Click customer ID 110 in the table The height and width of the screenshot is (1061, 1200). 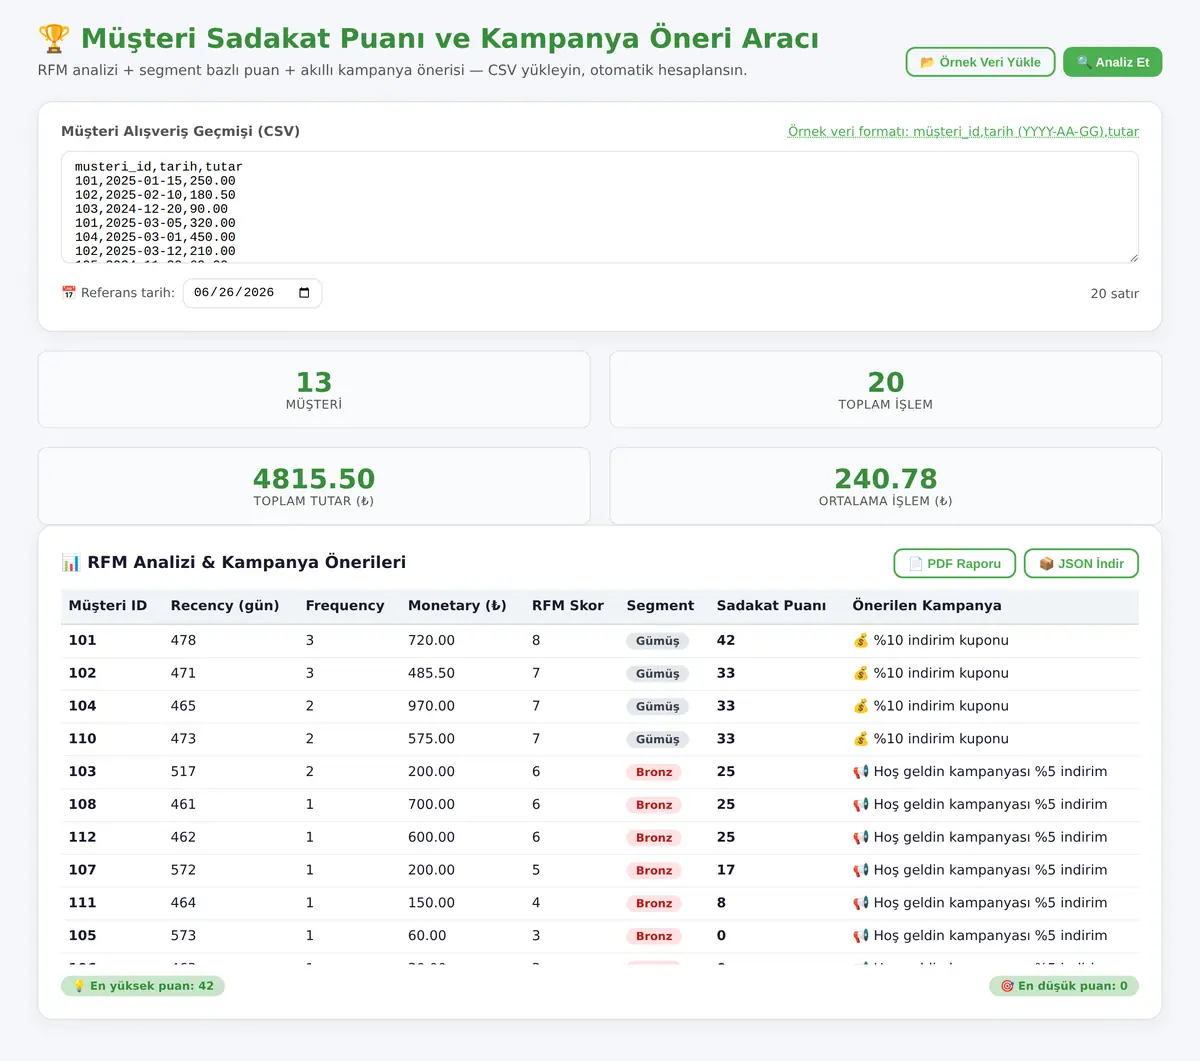pos(83,739)
